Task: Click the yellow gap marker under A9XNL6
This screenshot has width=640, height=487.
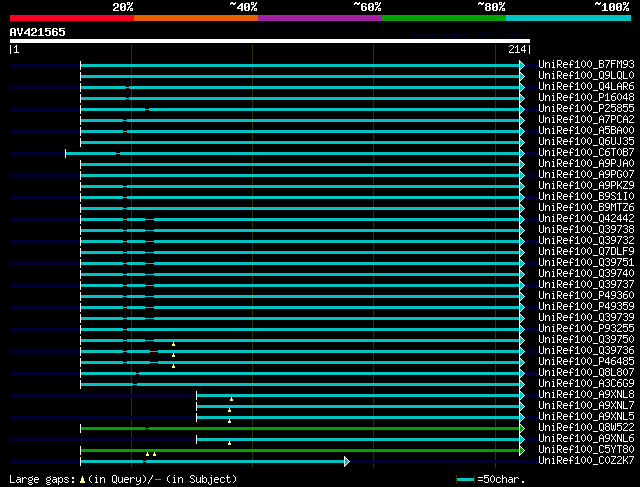Action: [x=229, y=443]
